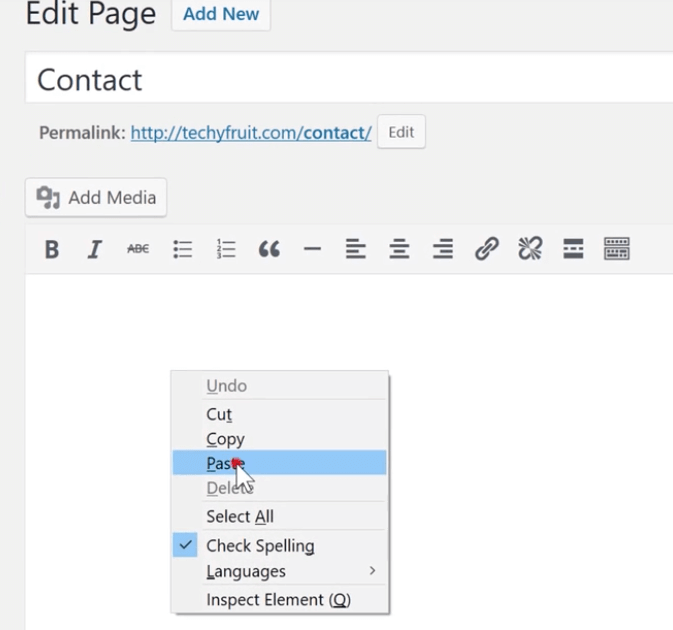
Task: Click the Contact title field
Action: (x=349, y=78)
